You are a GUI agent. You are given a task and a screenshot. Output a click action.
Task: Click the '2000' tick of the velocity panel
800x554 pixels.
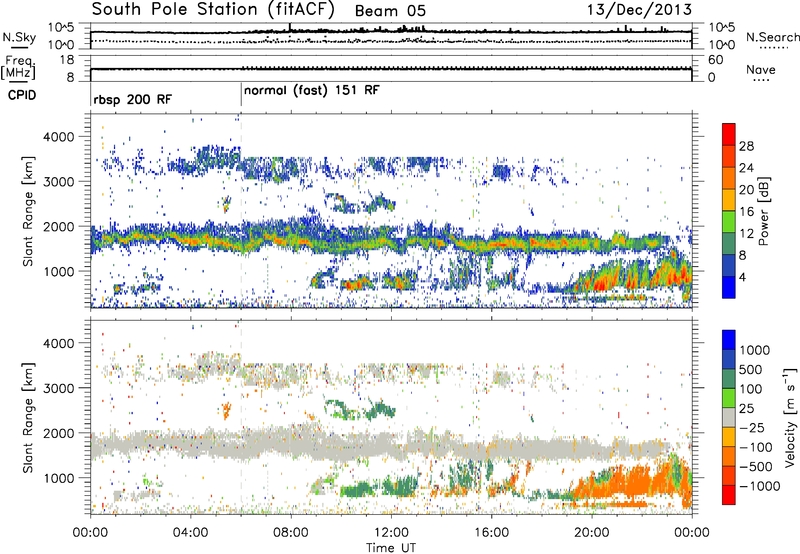click(x=58, y=433)
